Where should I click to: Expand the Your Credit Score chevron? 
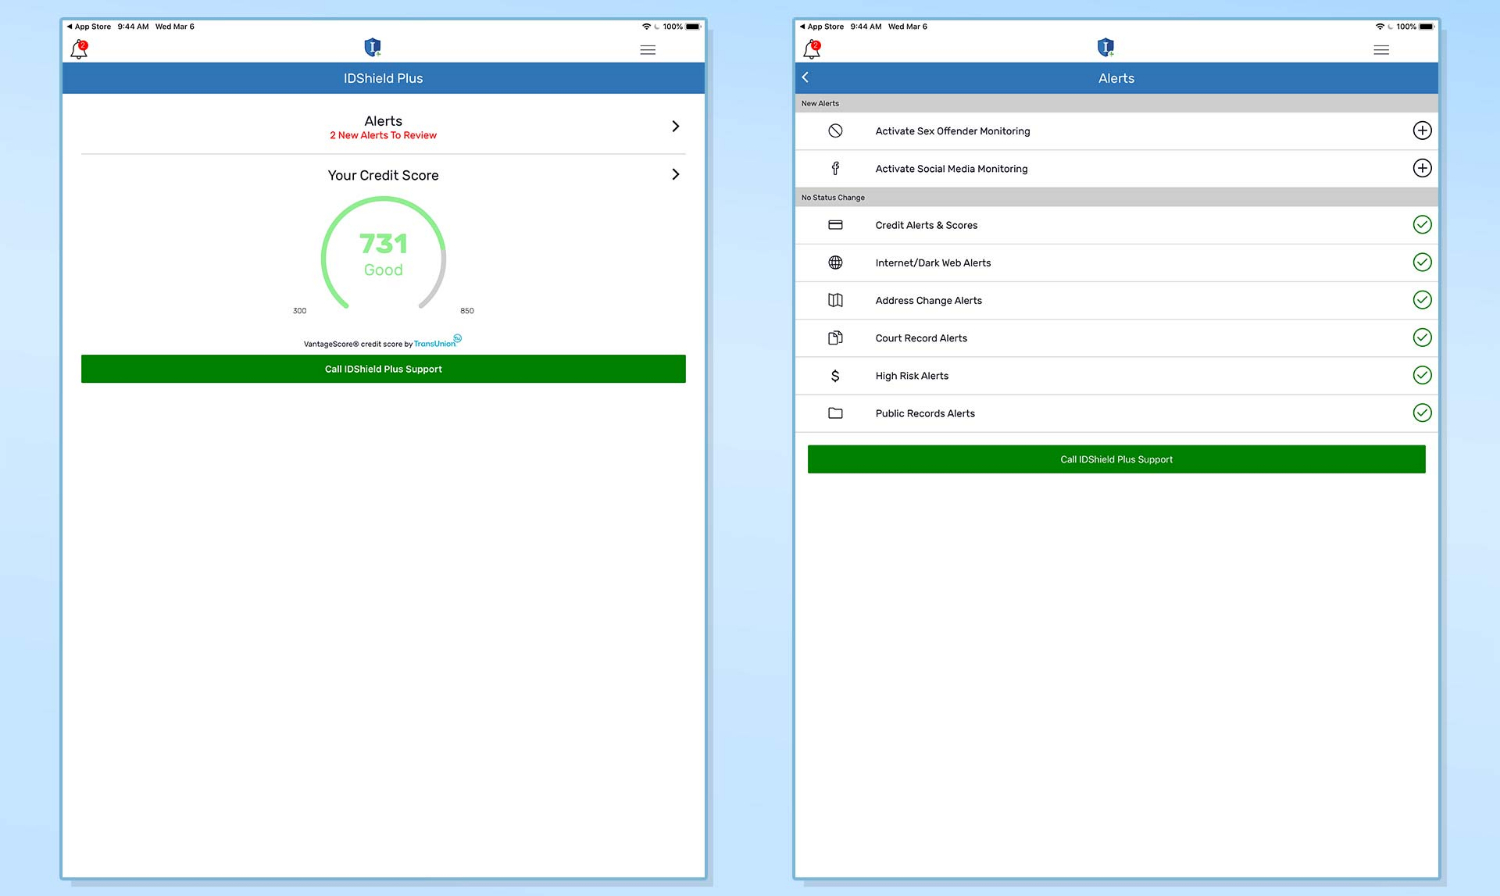(676, 174)
